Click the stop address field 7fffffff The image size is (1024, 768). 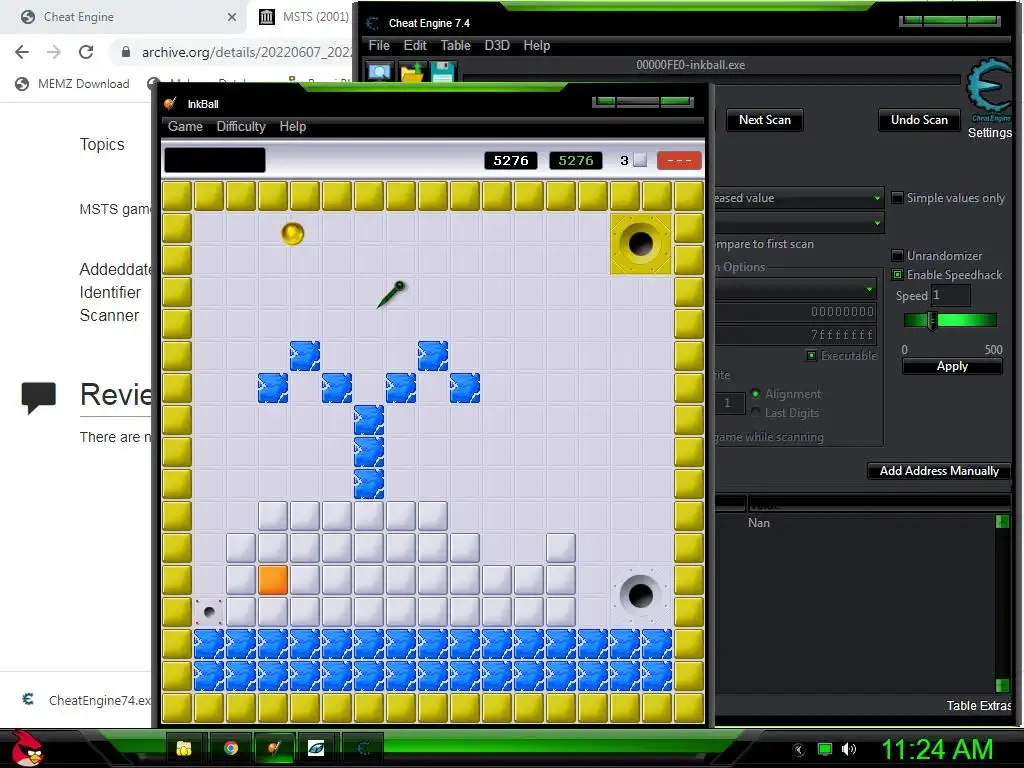tap(795, 334)
